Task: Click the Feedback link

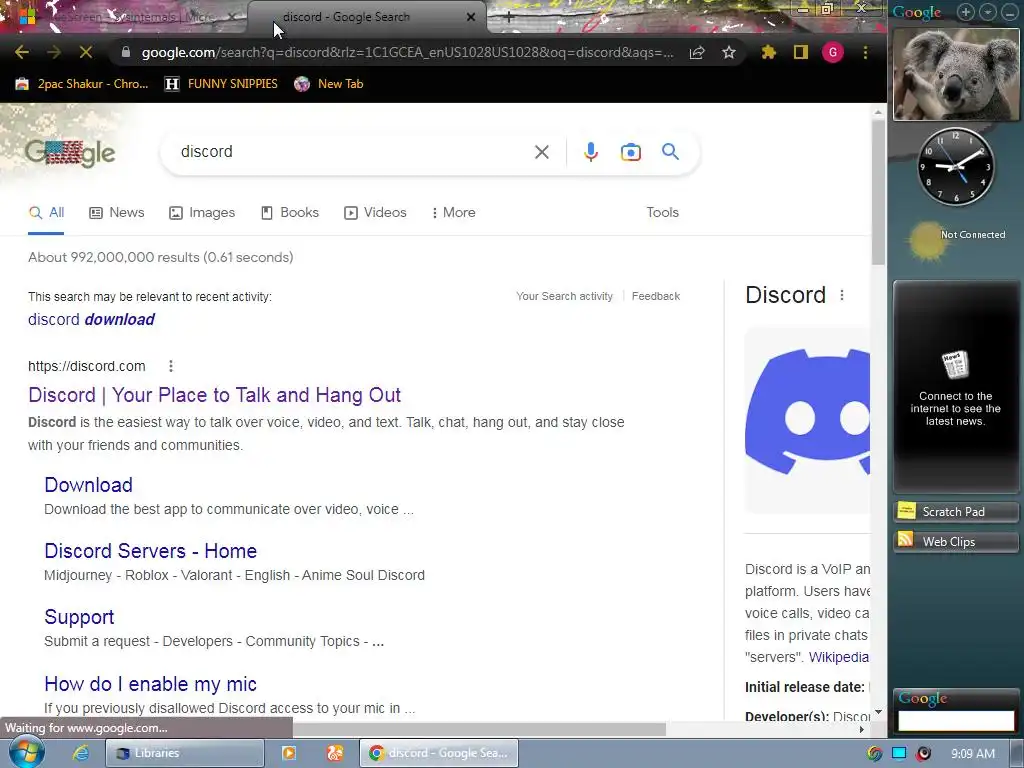Action: point(656,296)
